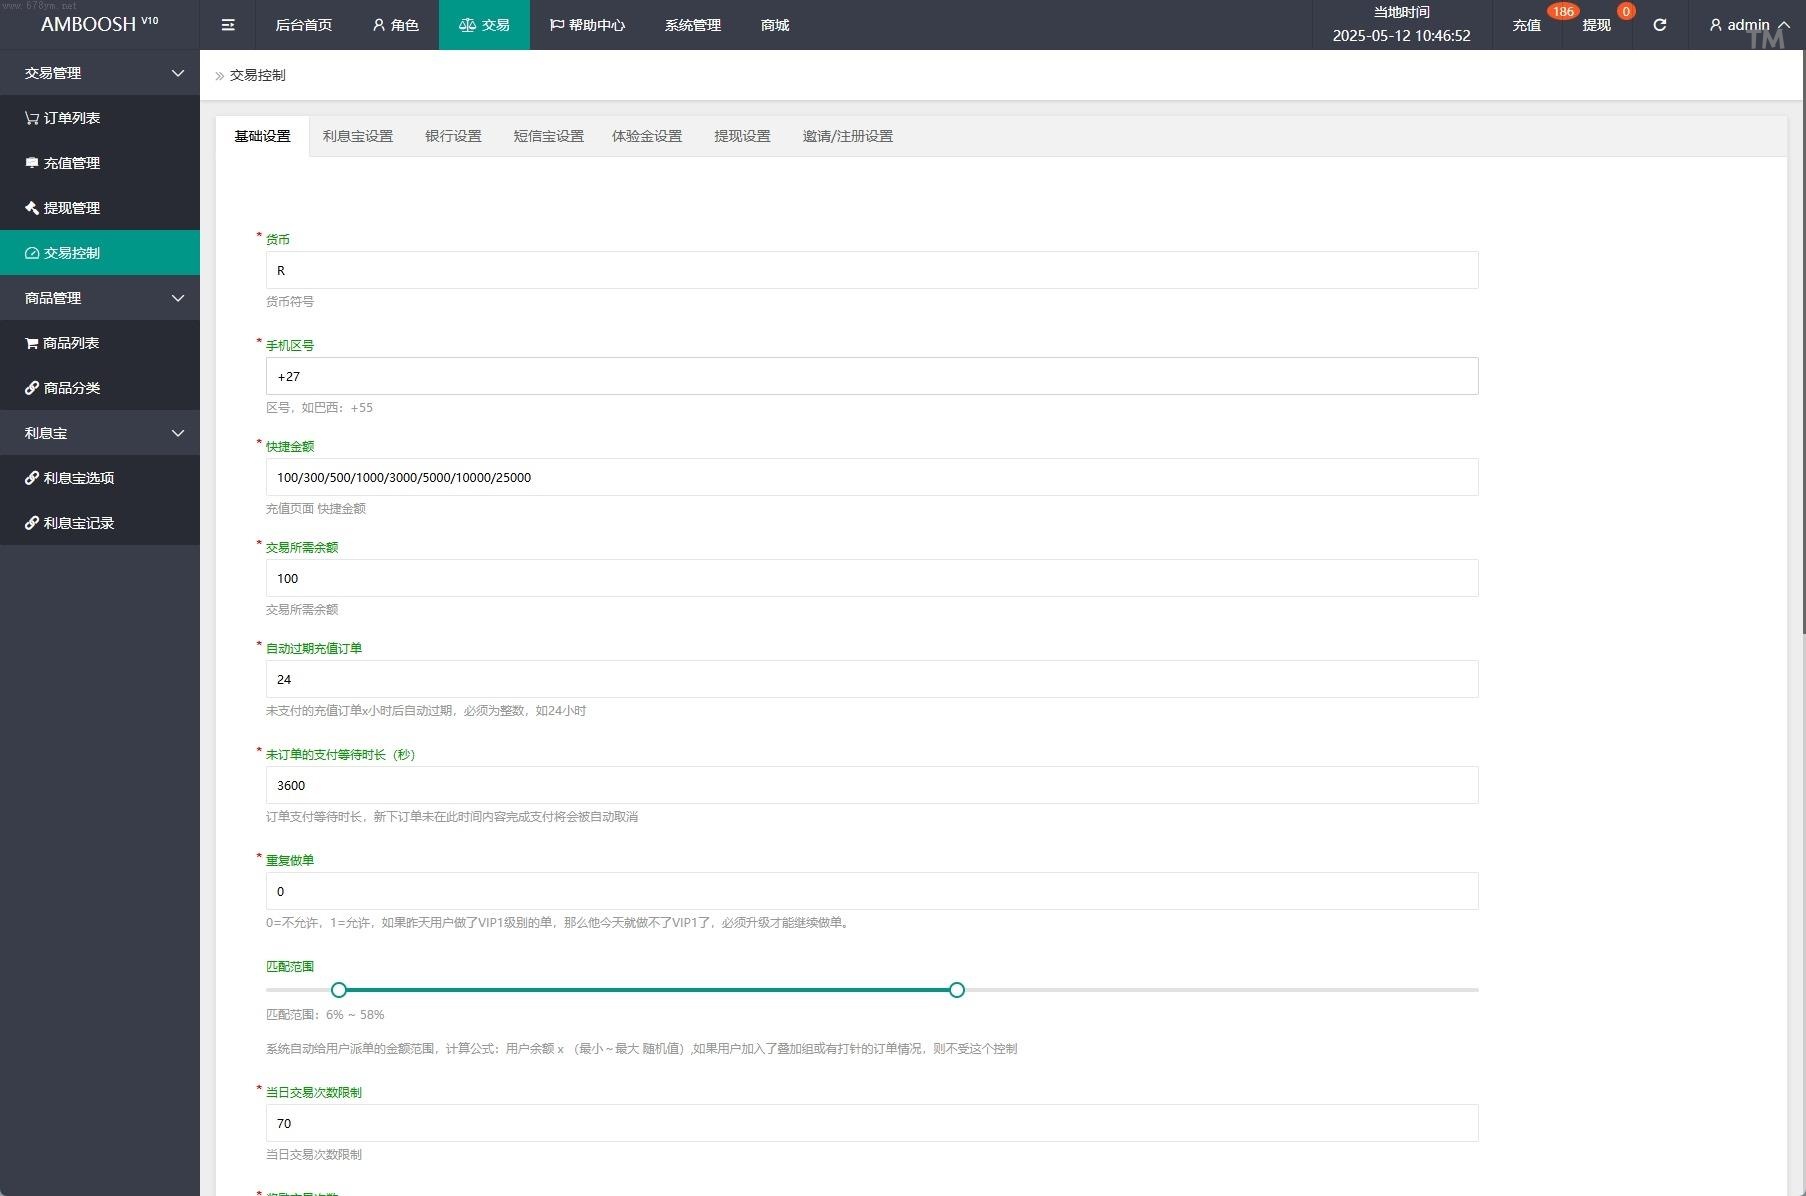
Task: Click the right handle of 匹配范围 slider
Action: 957,990
